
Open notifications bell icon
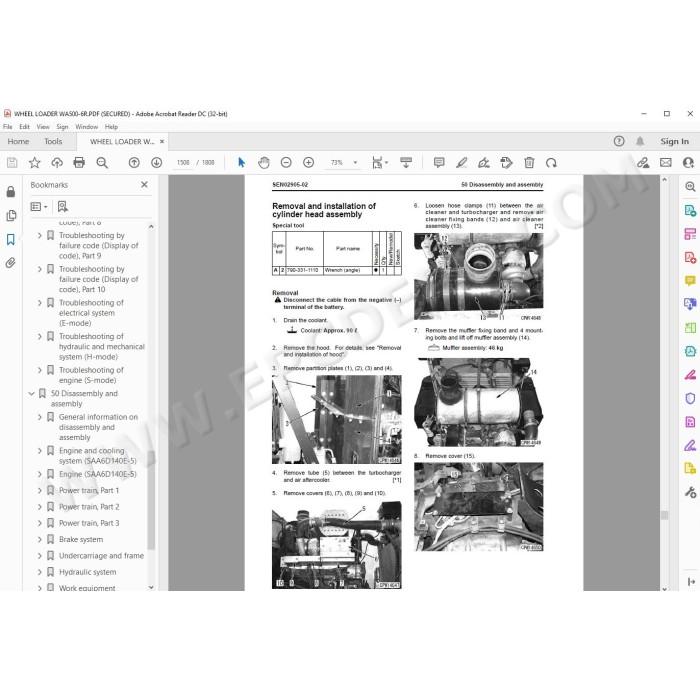tap(640, 142)
